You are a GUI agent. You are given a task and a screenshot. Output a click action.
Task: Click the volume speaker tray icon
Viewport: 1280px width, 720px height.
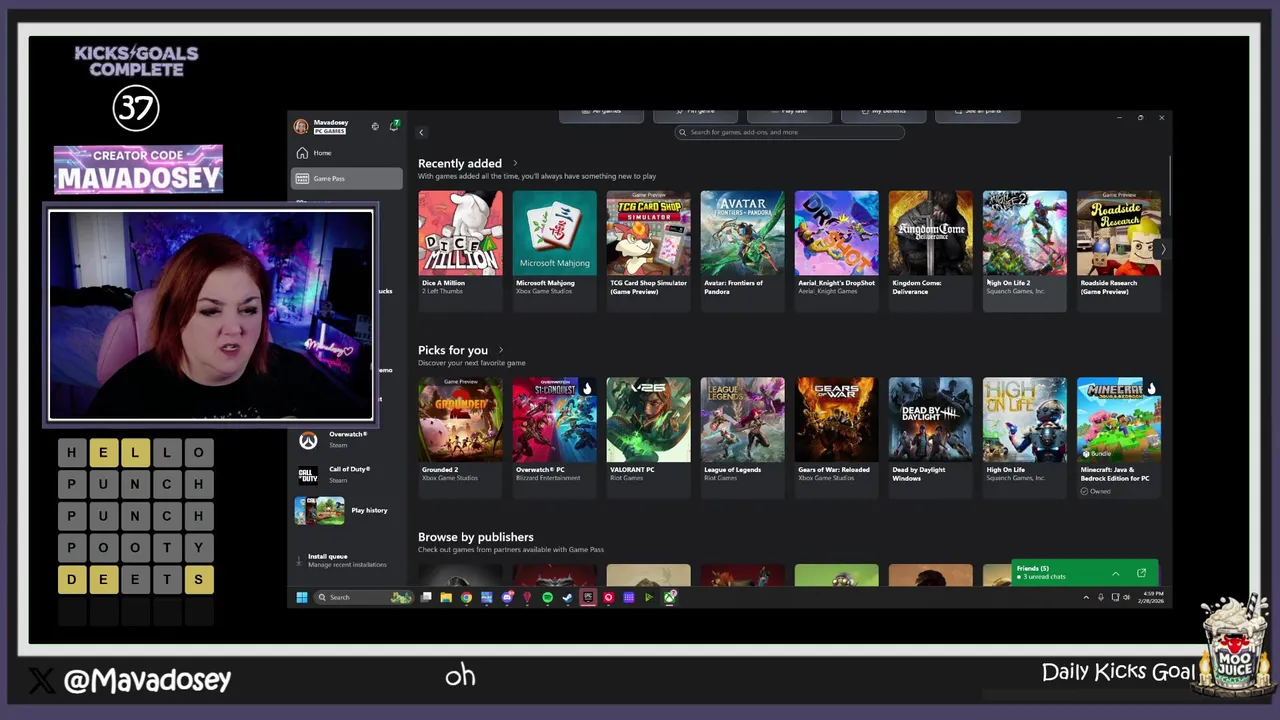[1127, 597]
